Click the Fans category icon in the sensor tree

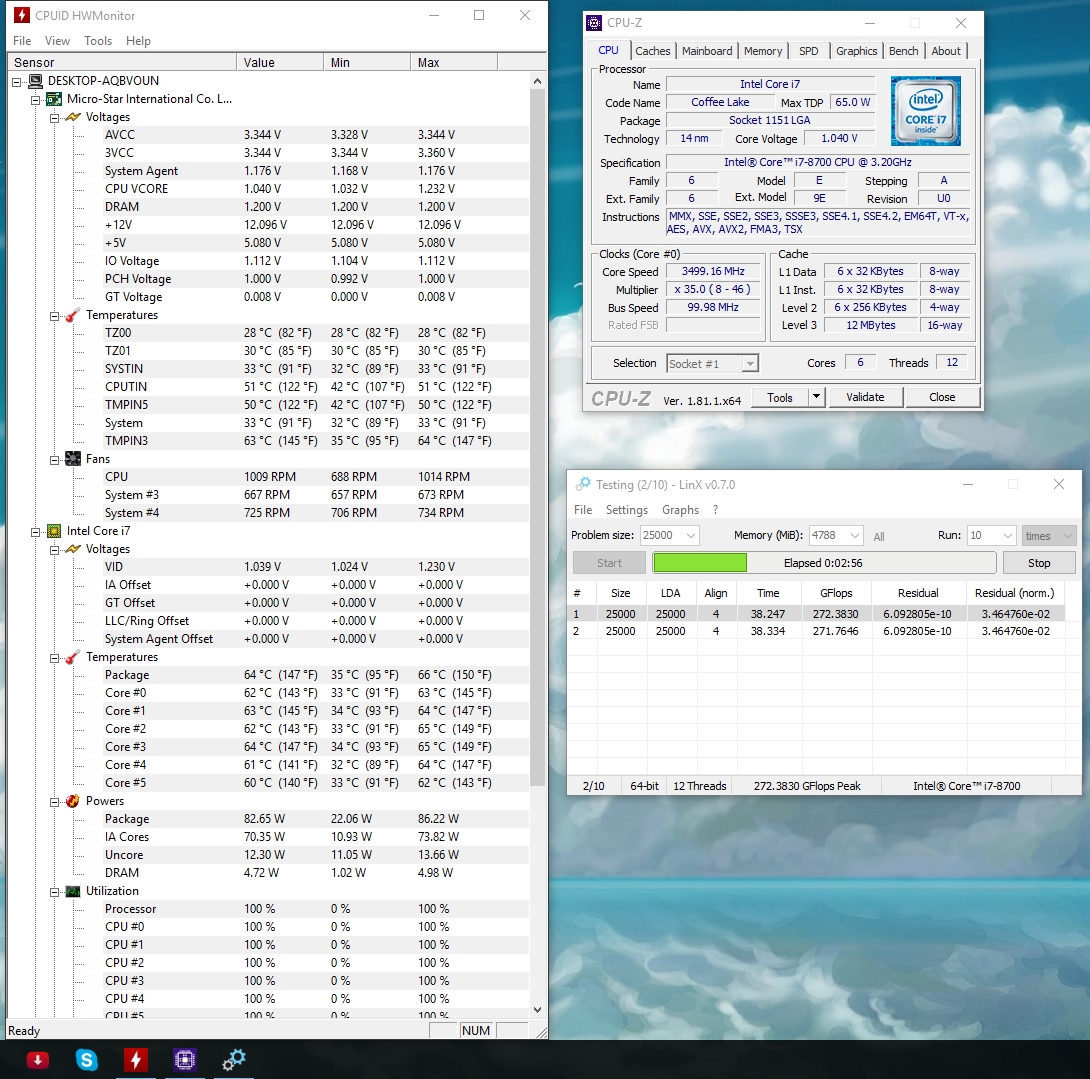pyautogui.click(x=73, y=459)
